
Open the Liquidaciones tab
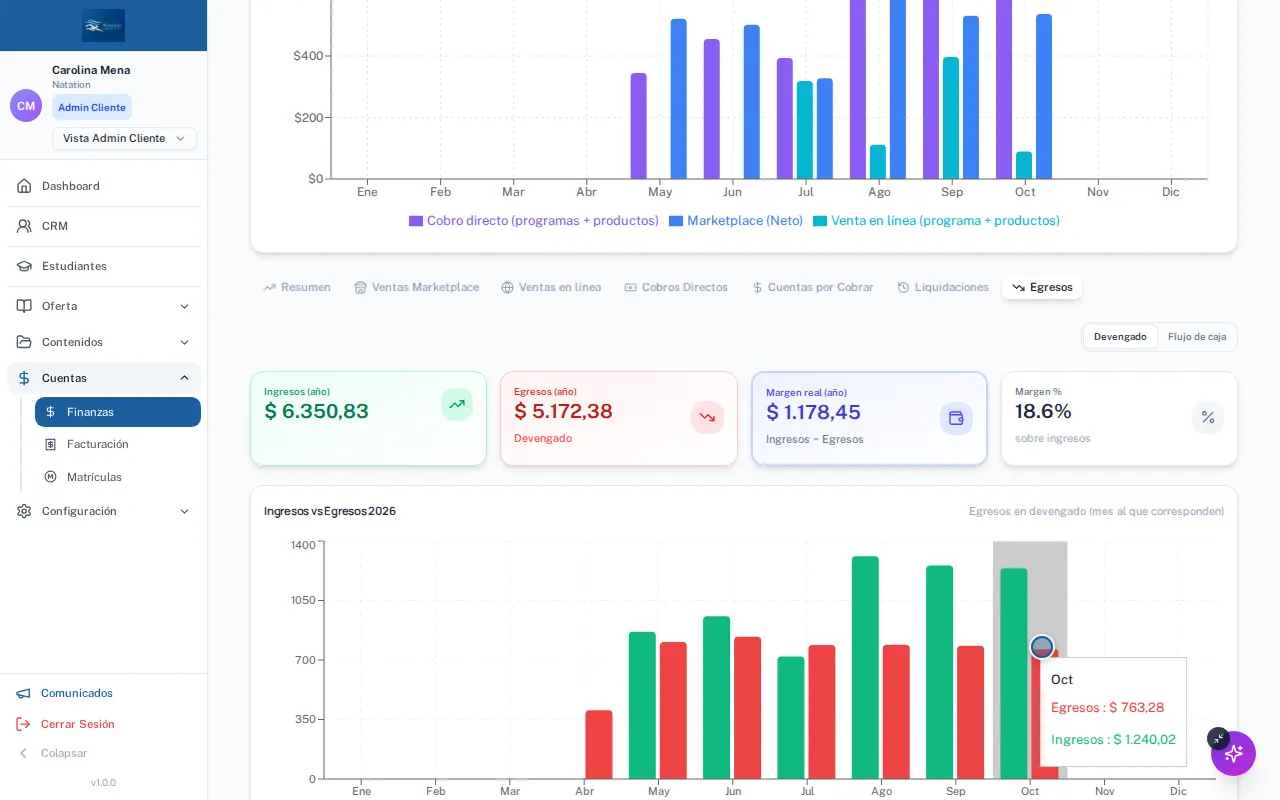pyautogui.click(x=943, y=287)
